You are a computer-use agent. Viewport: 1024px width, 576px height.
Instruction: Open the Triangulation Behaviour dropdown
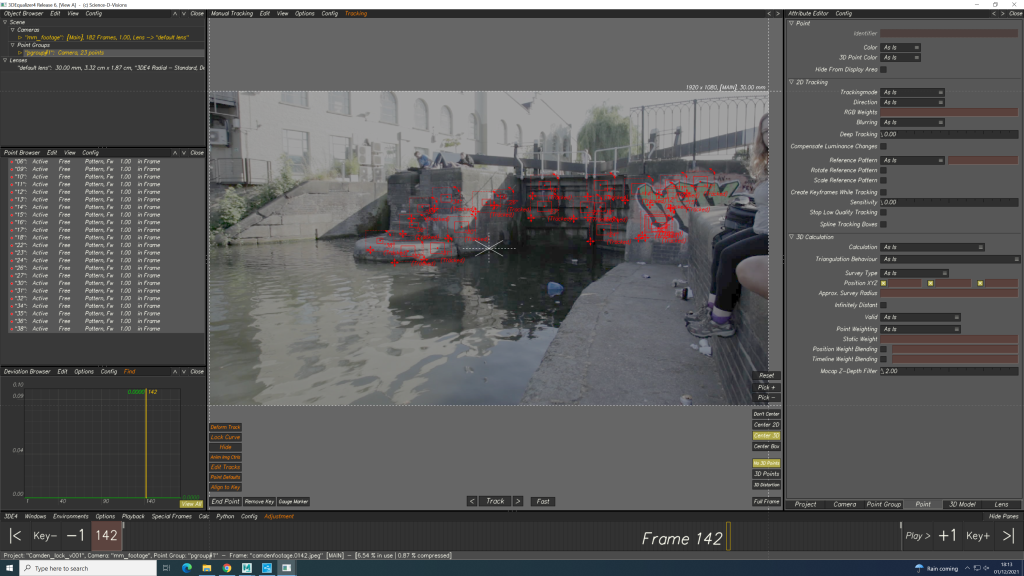(950, 259)
